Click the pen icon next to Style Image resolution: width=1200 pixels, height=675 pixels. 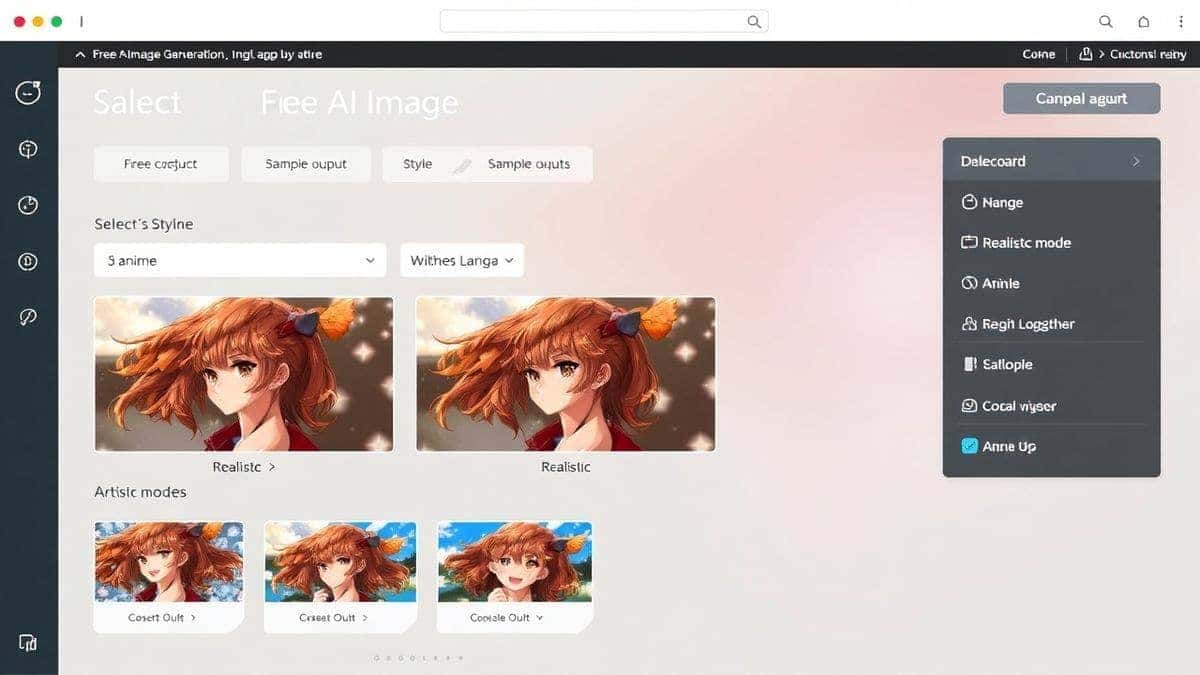[460, 166]
